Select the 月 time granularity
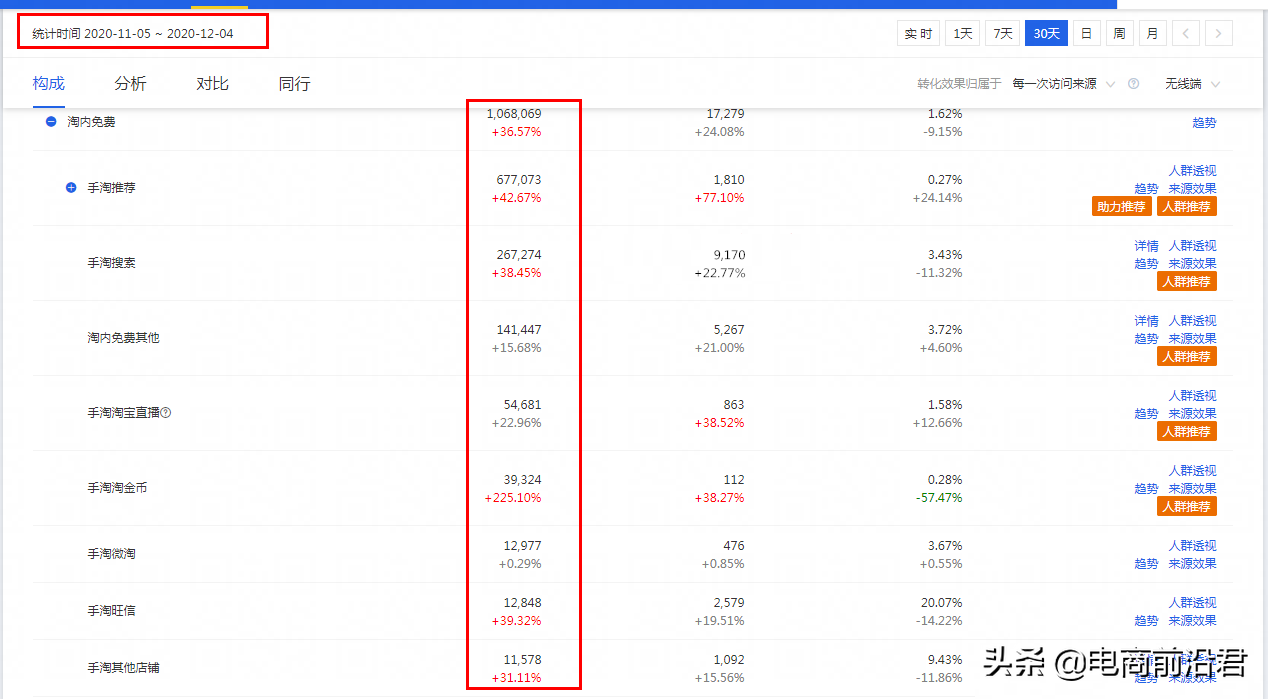1268x699 pixels. pyautogui.click(x=1153, y=33)
